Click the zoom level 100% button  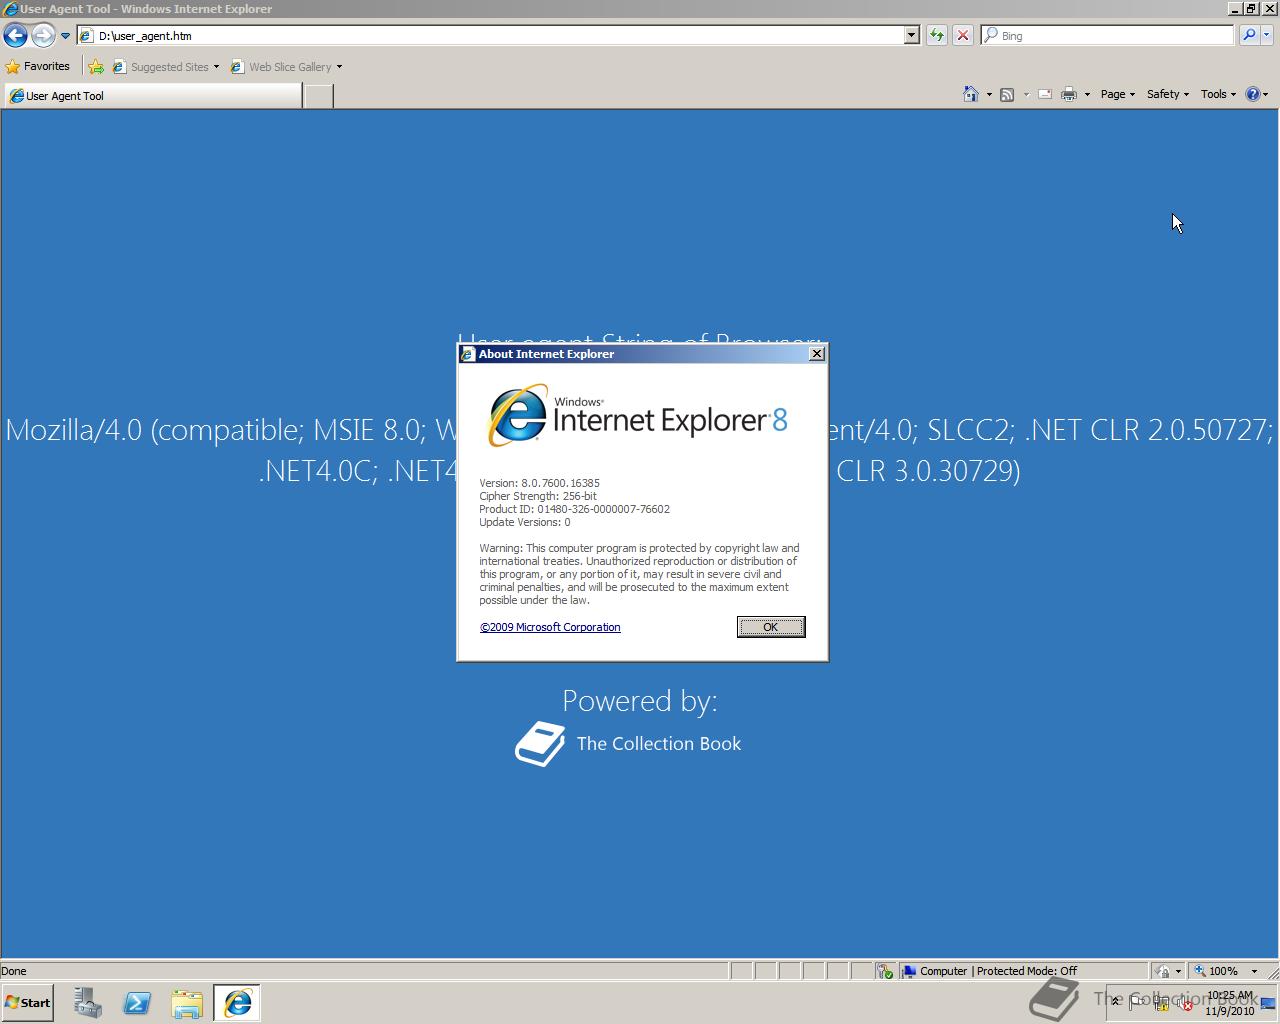(1216, 971)
